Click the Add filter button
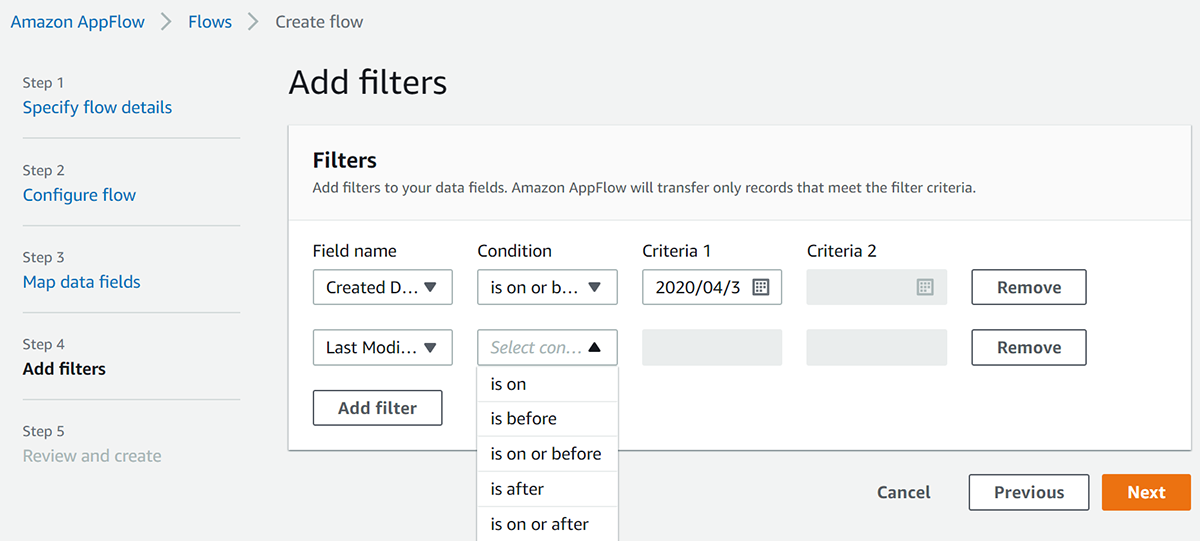The width and height of the screenshot is (1200, 541). point(377,408)
